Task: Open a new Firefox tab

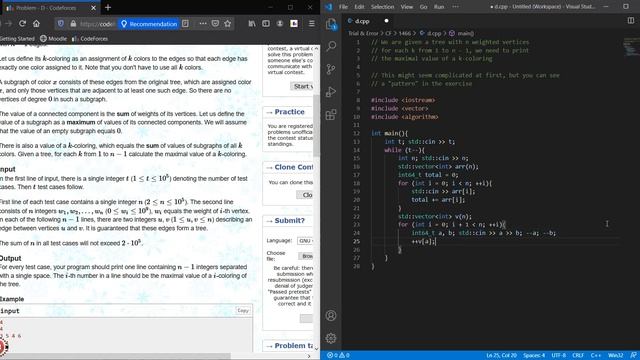Action: pos(108,7)
